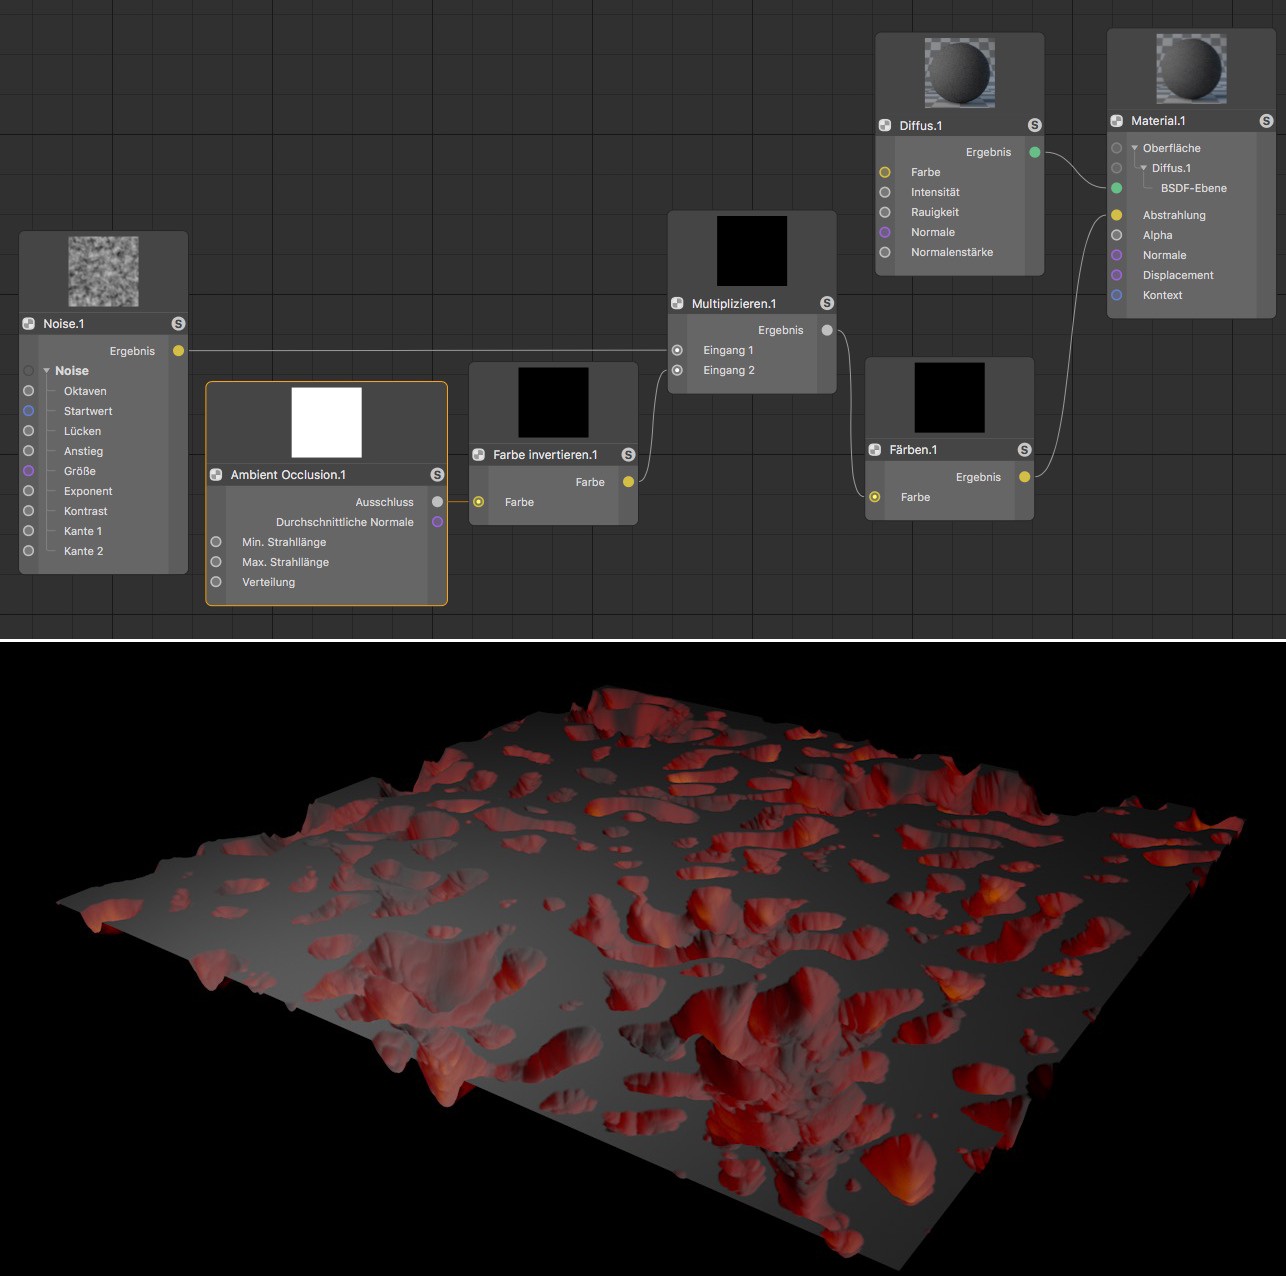Screen dimensions: 1286x1276
Task: Collapse the Noise group in Noise.1 node
Action: (47, 371)
